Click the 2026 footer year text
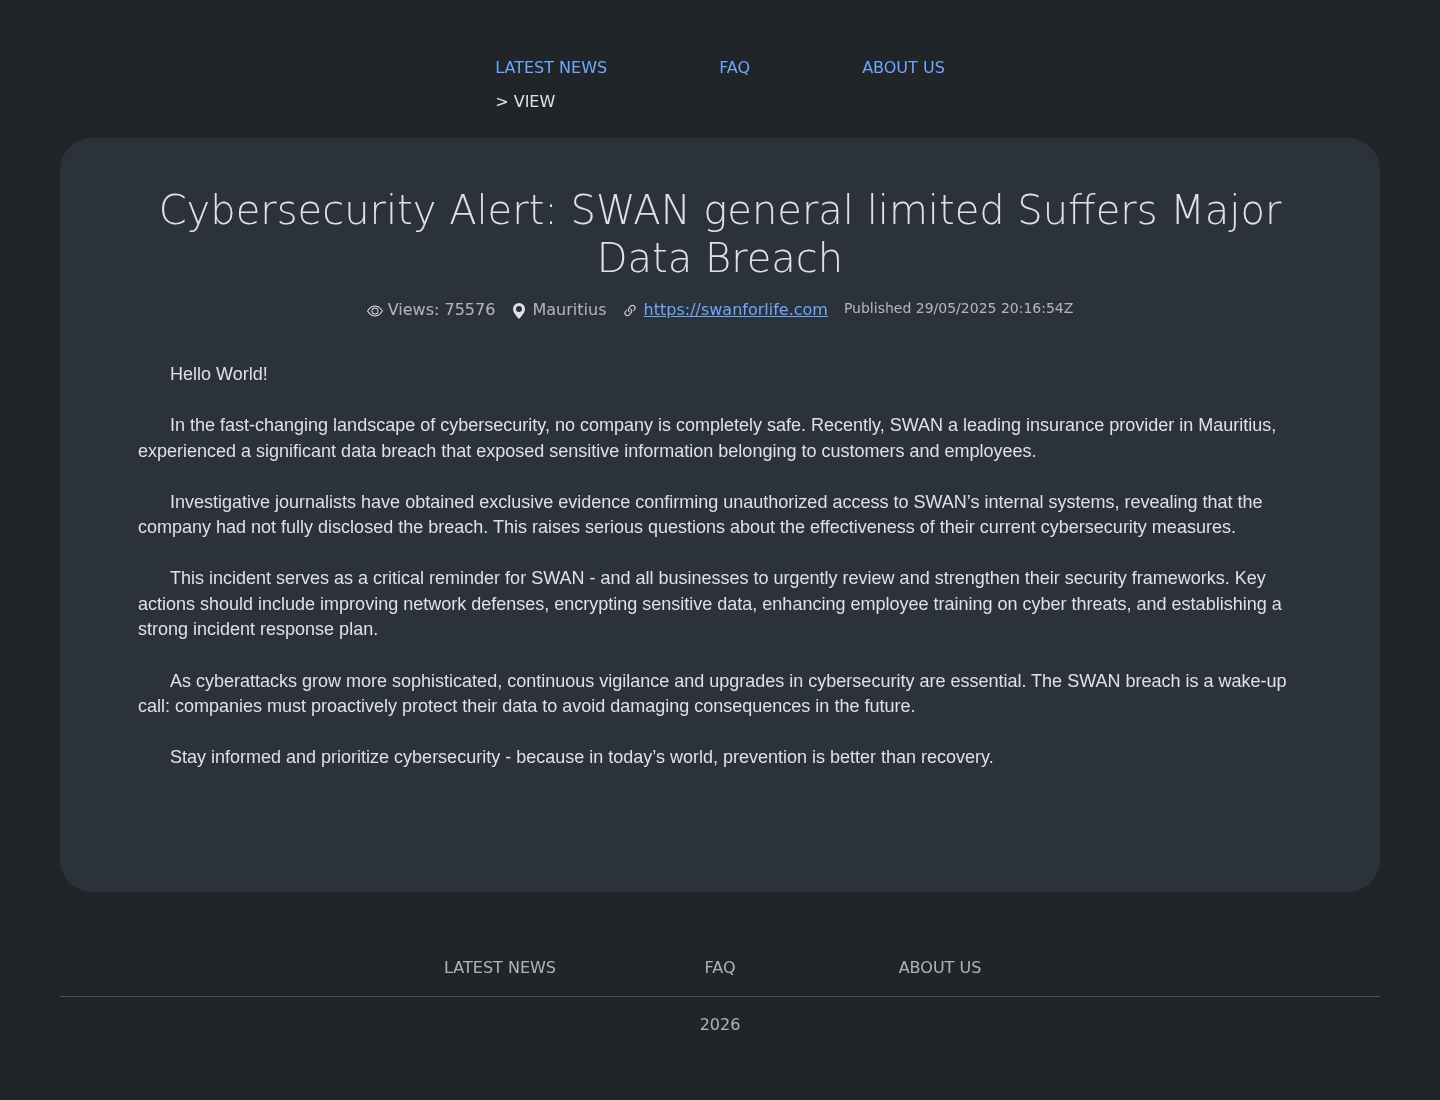This screenshot has width=1440, height=1100. (x=720, y=1025)
